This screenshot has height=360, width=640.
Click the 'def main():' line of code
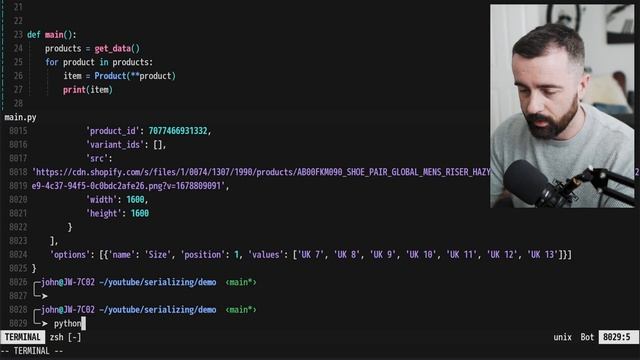point(52,35)
